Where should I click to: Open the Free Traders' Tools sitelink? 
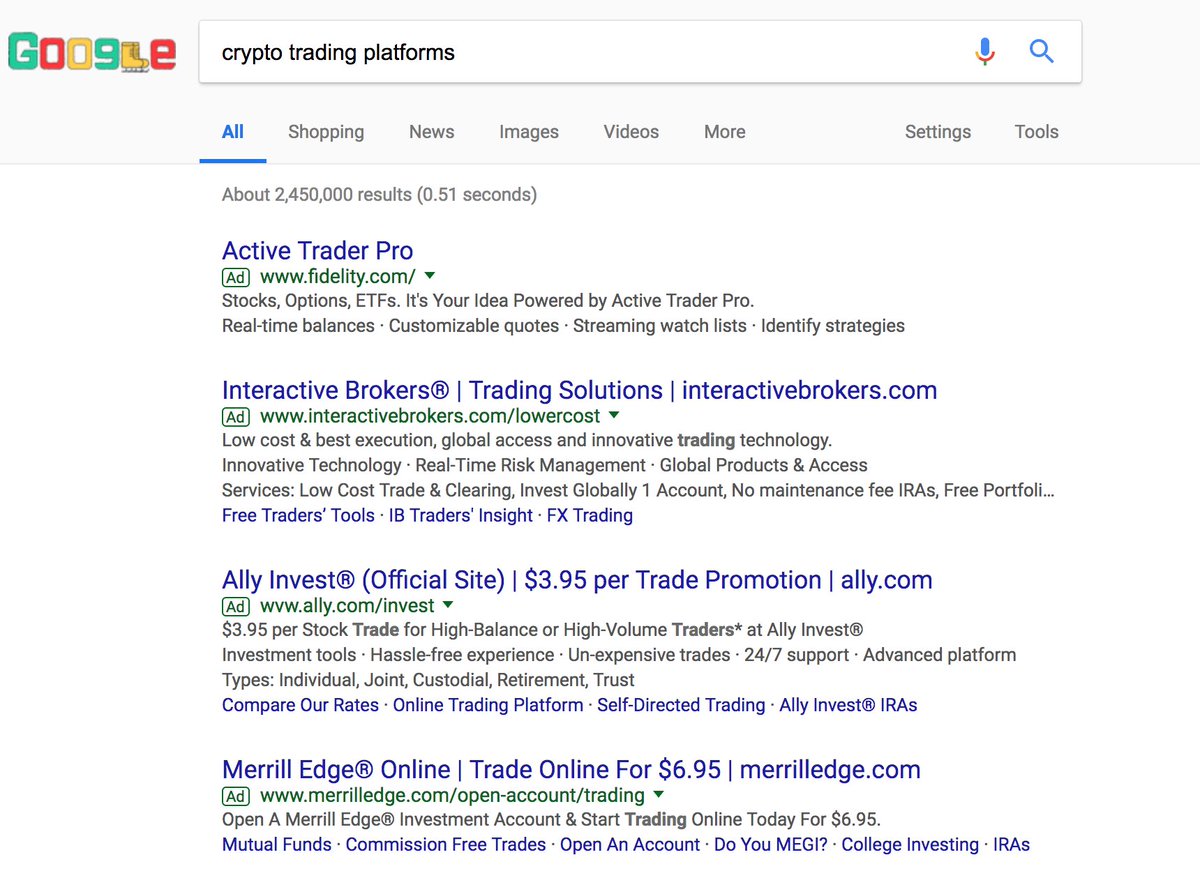pyautogui.click(x=298, y=516)
